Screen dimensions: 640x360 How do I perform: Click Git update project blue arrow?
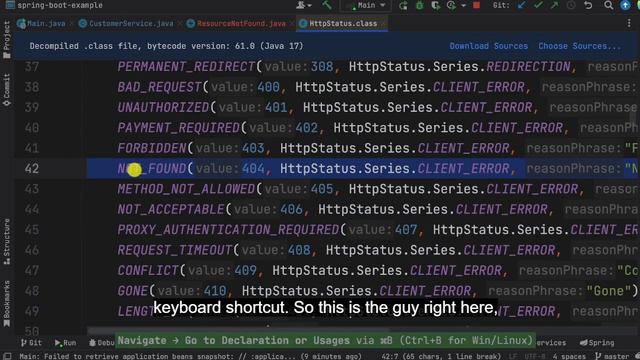pyautogui.click(x=521, y=5)
